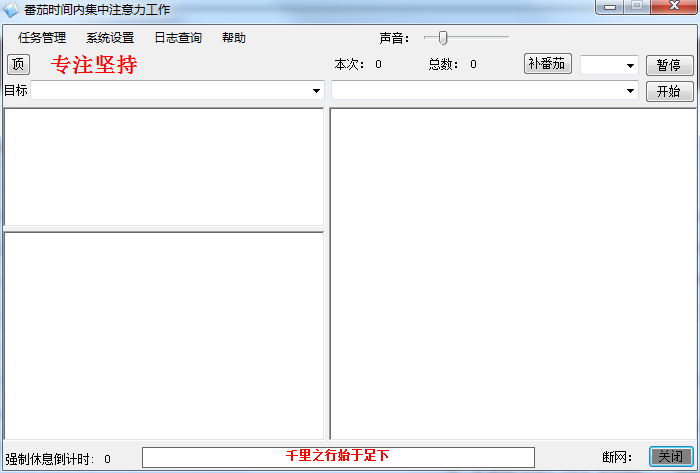Click the 专注坚持 red heading text
The width and height of the screenshot is (700, 473).
pyautogui.click(x=94, y=65)
